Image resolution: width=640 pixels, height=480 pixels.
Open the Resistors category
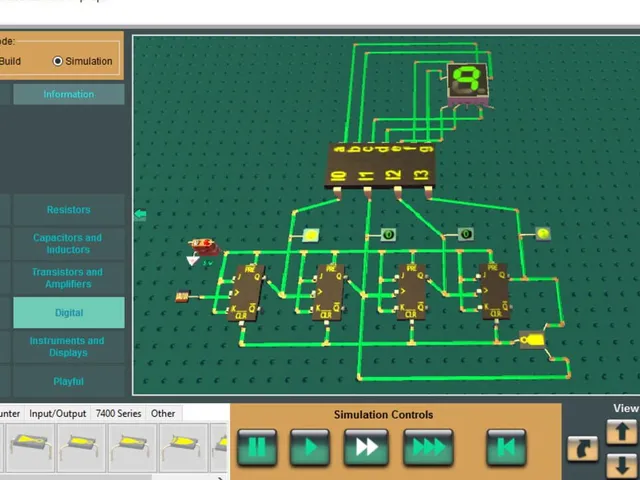[69, 210]
